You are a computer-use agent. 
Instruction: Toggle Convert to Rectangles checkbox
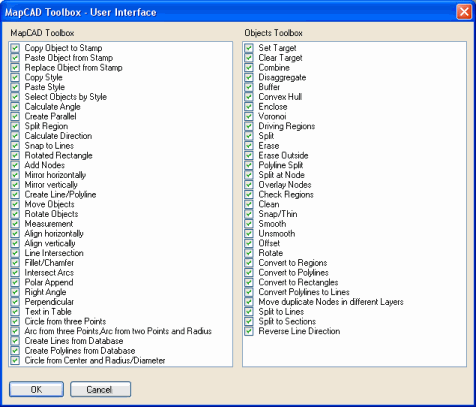[x=249, y=282]
